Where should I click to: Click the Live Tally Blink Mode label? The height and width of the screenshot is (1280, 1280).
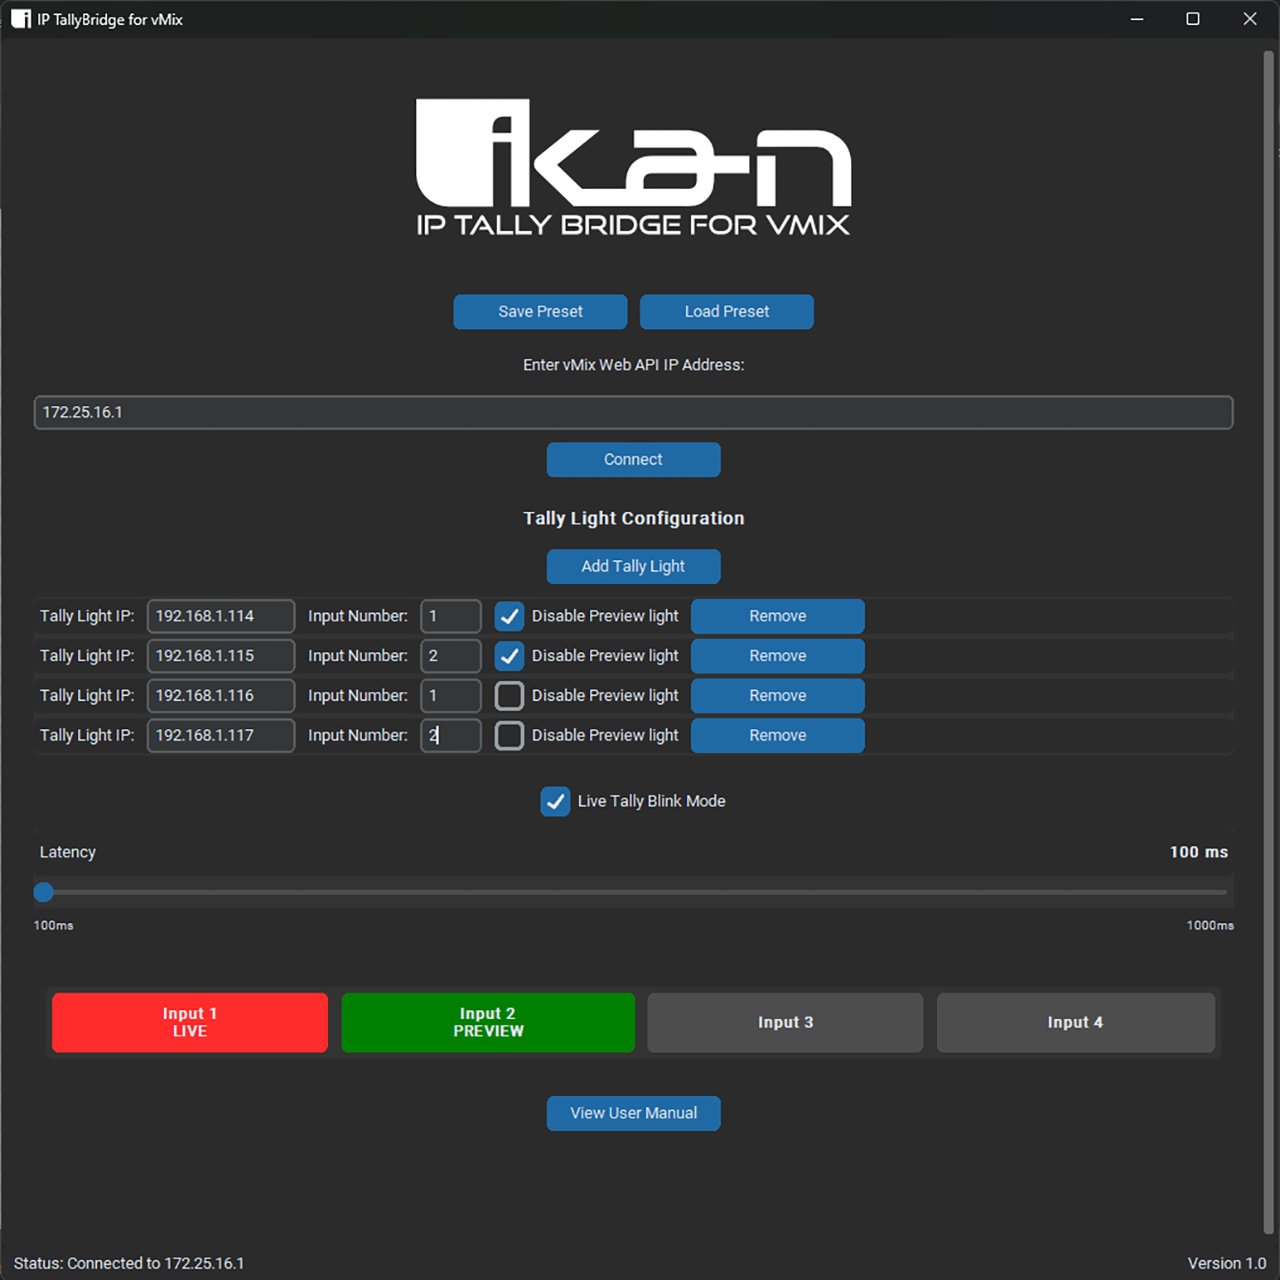pyautogui.click(x=651, y=801)
